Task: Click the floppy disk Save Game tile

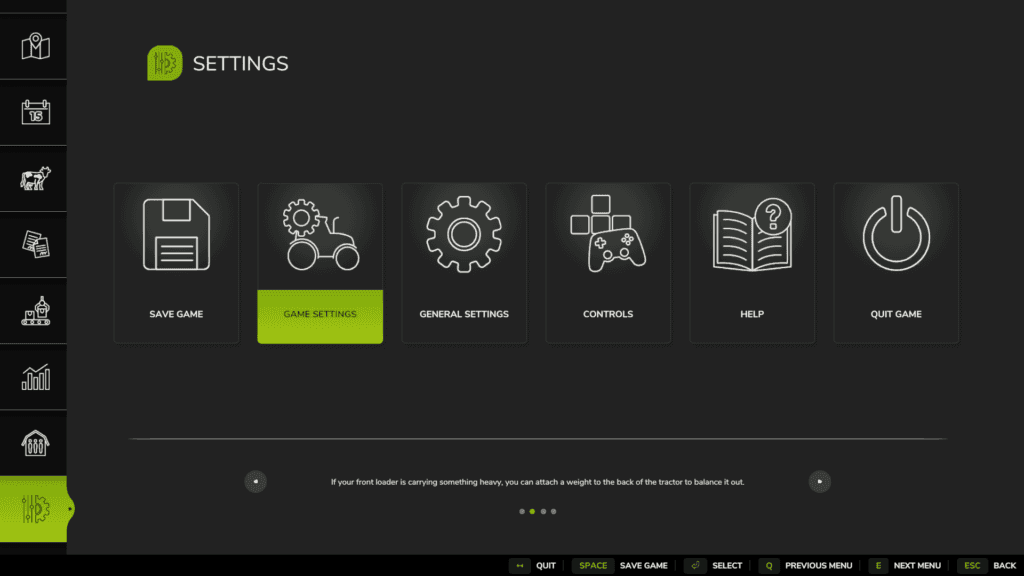Action: coord(176,262)
